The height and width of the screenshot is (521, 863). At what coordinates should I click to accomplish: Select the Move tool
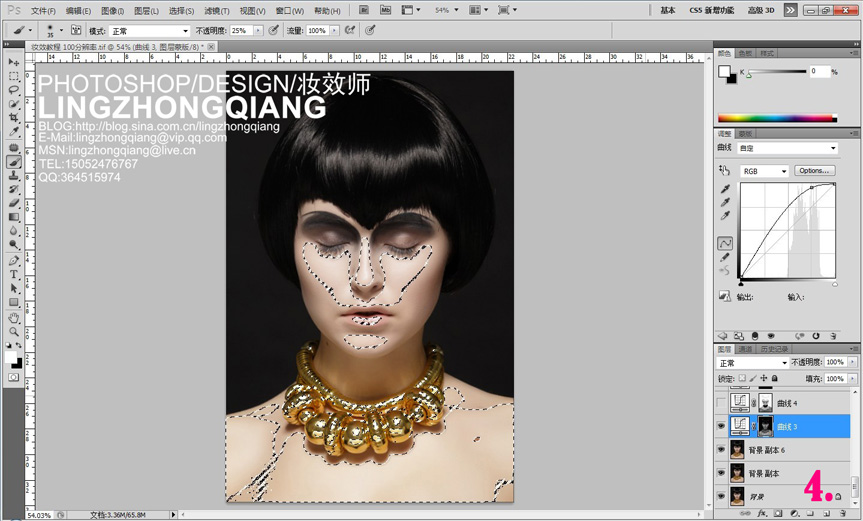click(13, 62)
